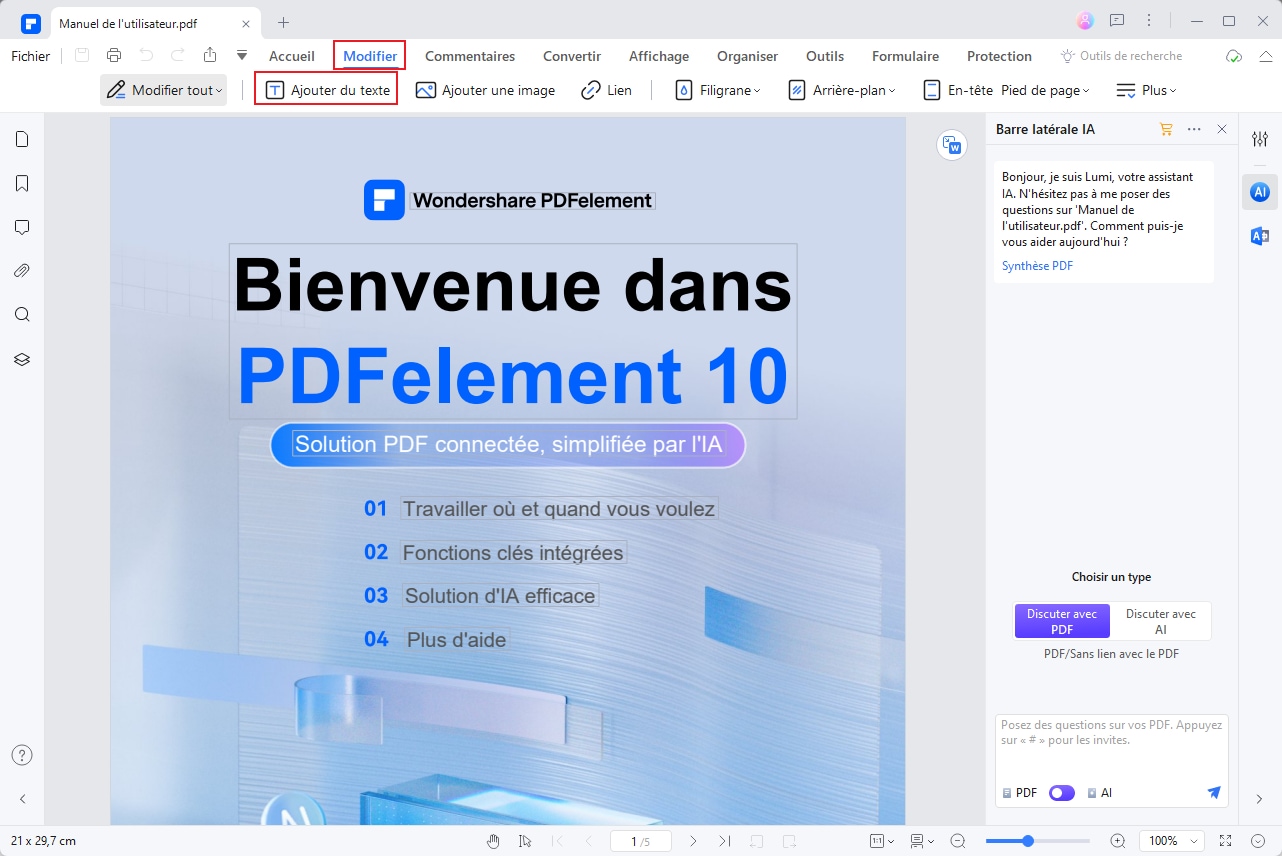Select the text selection cursor tool
1282x856 pixels.
coord(525,841)
